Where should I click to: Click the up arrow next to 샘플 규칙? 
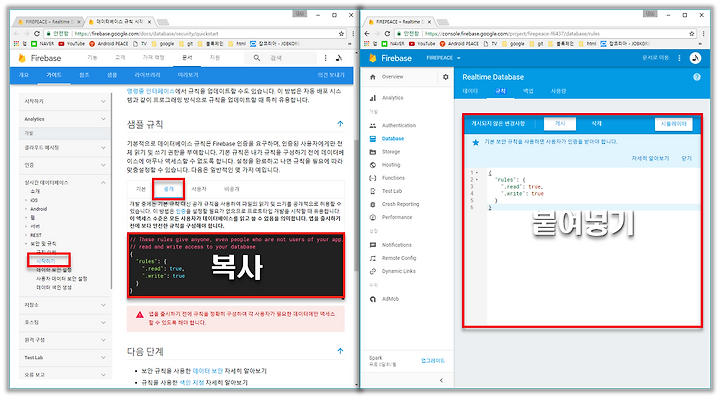pos(340,123)
